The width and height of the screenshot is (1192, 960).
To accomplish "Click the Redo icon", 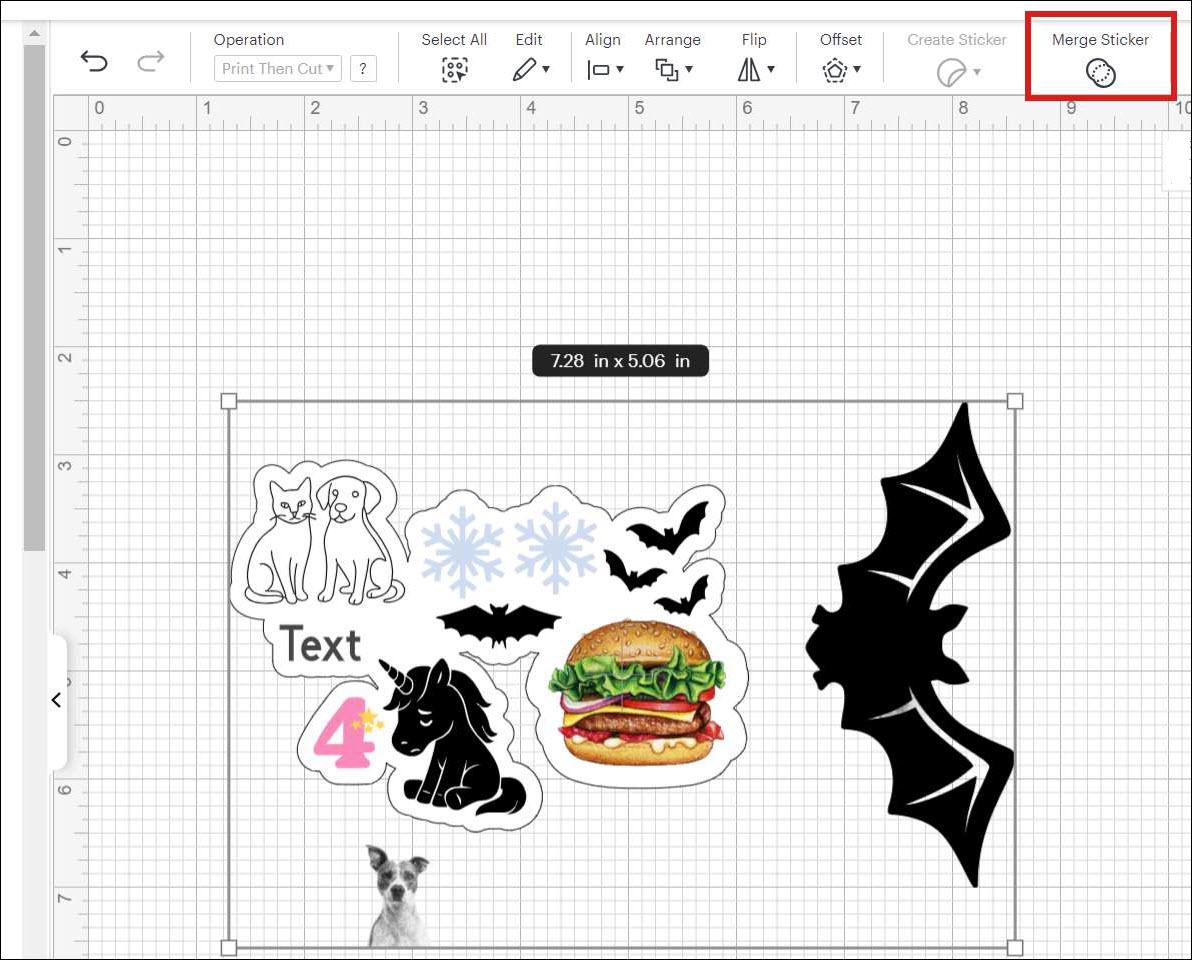I will coord(152,61).
